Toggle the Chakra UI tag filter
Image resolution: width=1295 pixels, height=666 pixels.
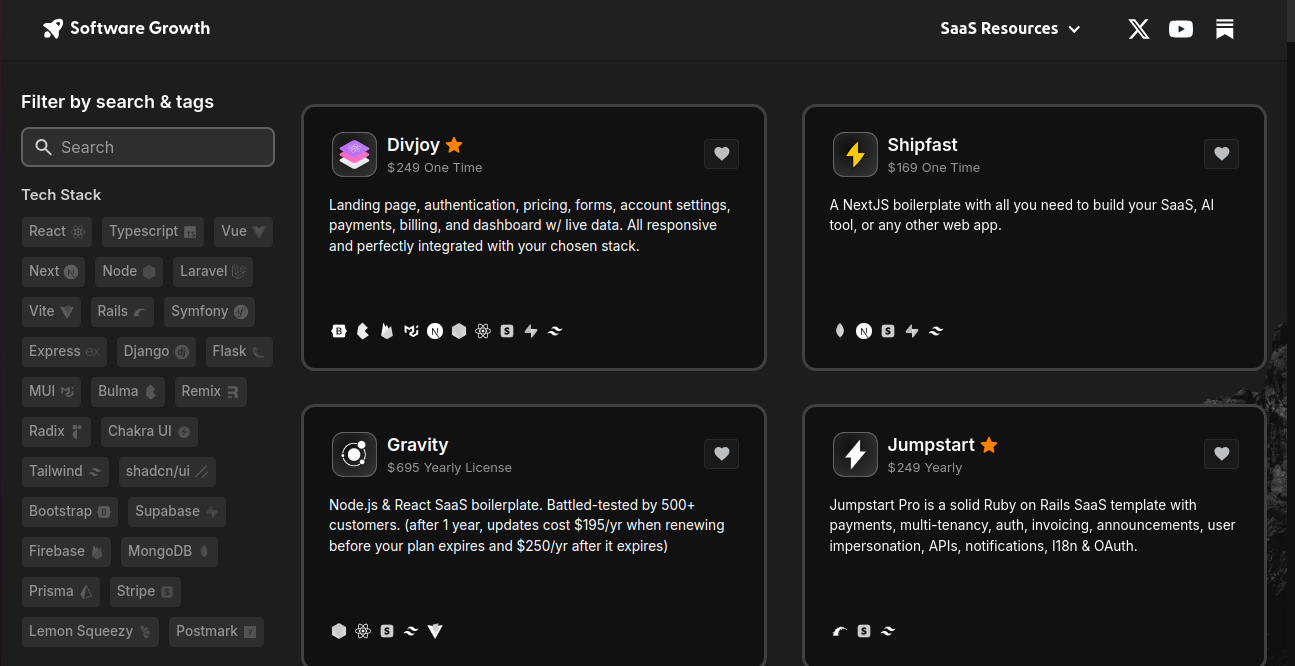click(149, 431)
